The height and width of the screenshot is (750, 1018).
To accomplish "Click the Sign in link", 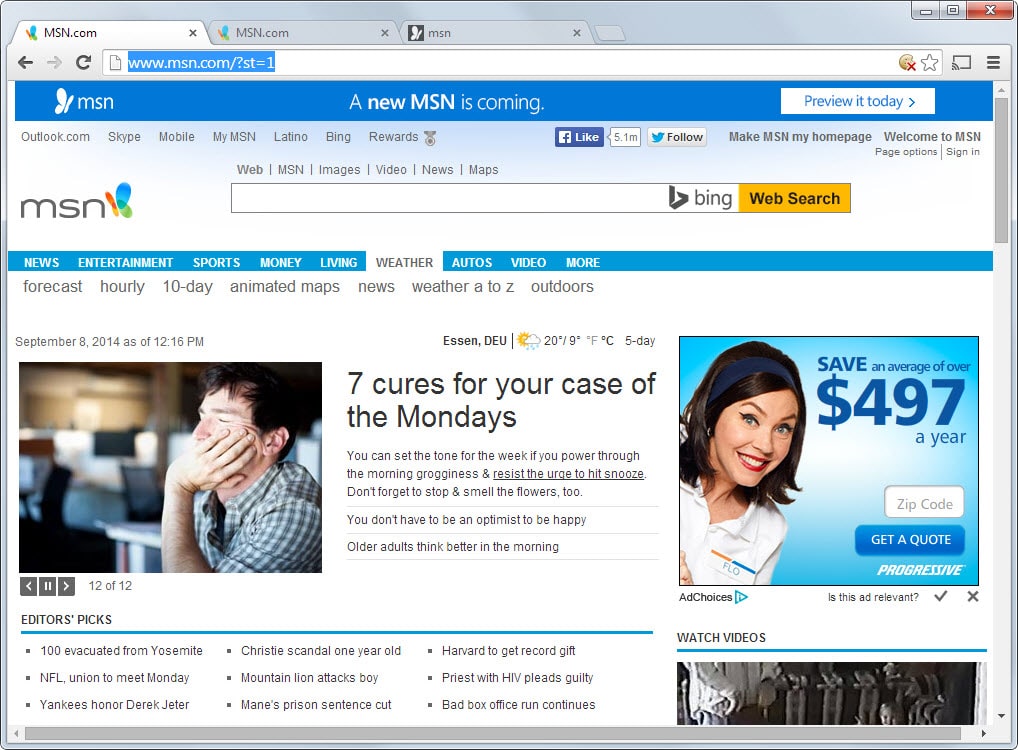I will (963, 152).
